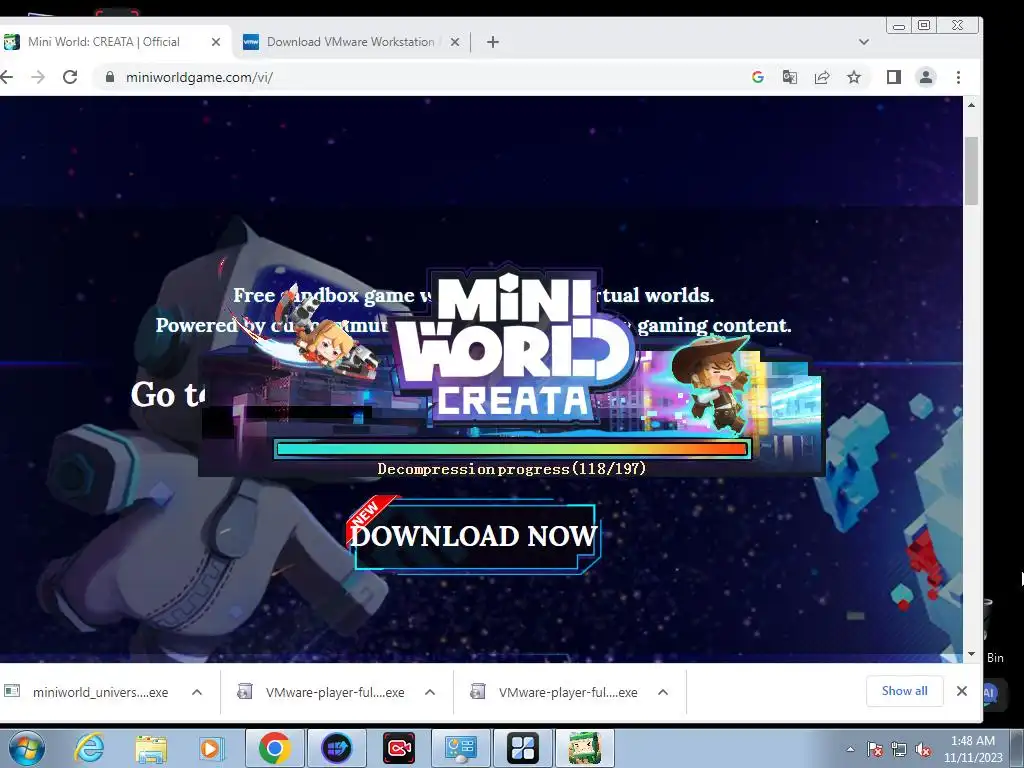Expand options for first VMware-player download
Image resolution: width=1024 pixels, height=768 pixels.
click(430, 692)
